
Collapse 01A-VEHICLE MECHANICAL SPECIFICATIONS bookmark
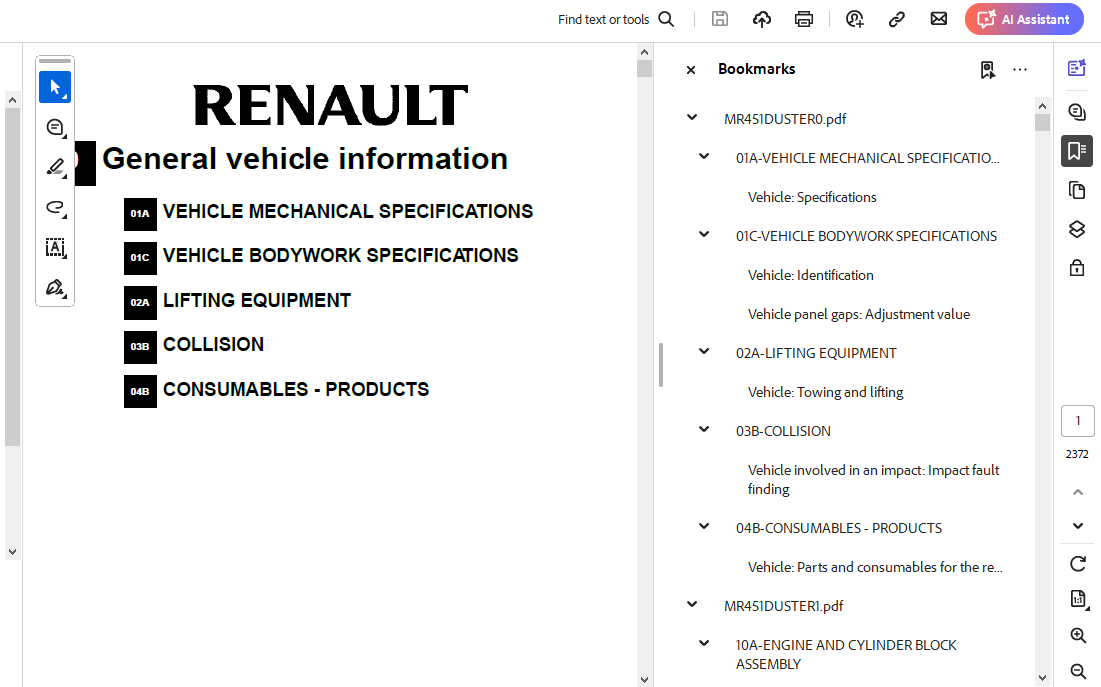(x=704, y=157)
